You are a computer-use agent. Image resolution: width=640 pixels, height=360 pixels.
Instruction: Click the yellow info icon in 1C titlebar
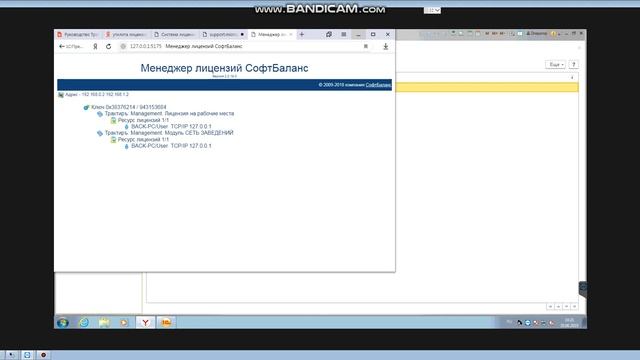pyautogui.click(x=553, y=34)
